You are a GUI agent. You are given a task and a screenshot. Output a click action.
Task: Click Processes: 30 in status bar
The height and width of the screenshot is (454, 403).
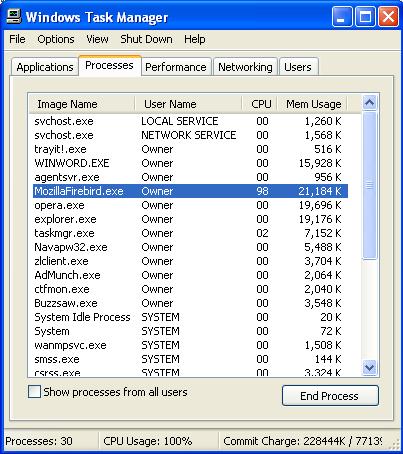39,441
